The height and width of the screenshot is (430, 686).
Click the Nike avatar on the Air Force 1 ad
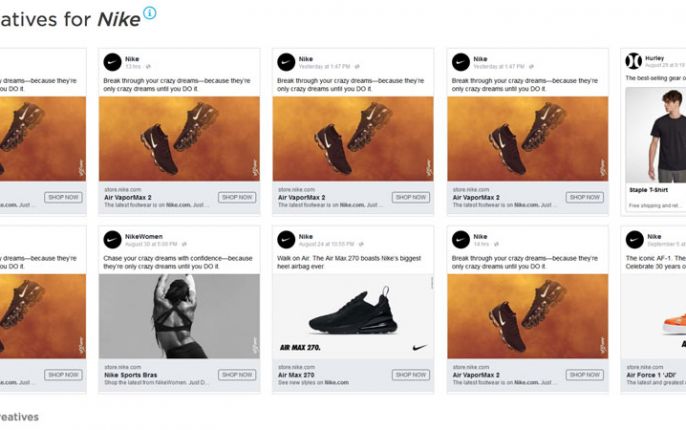[634, 240]
